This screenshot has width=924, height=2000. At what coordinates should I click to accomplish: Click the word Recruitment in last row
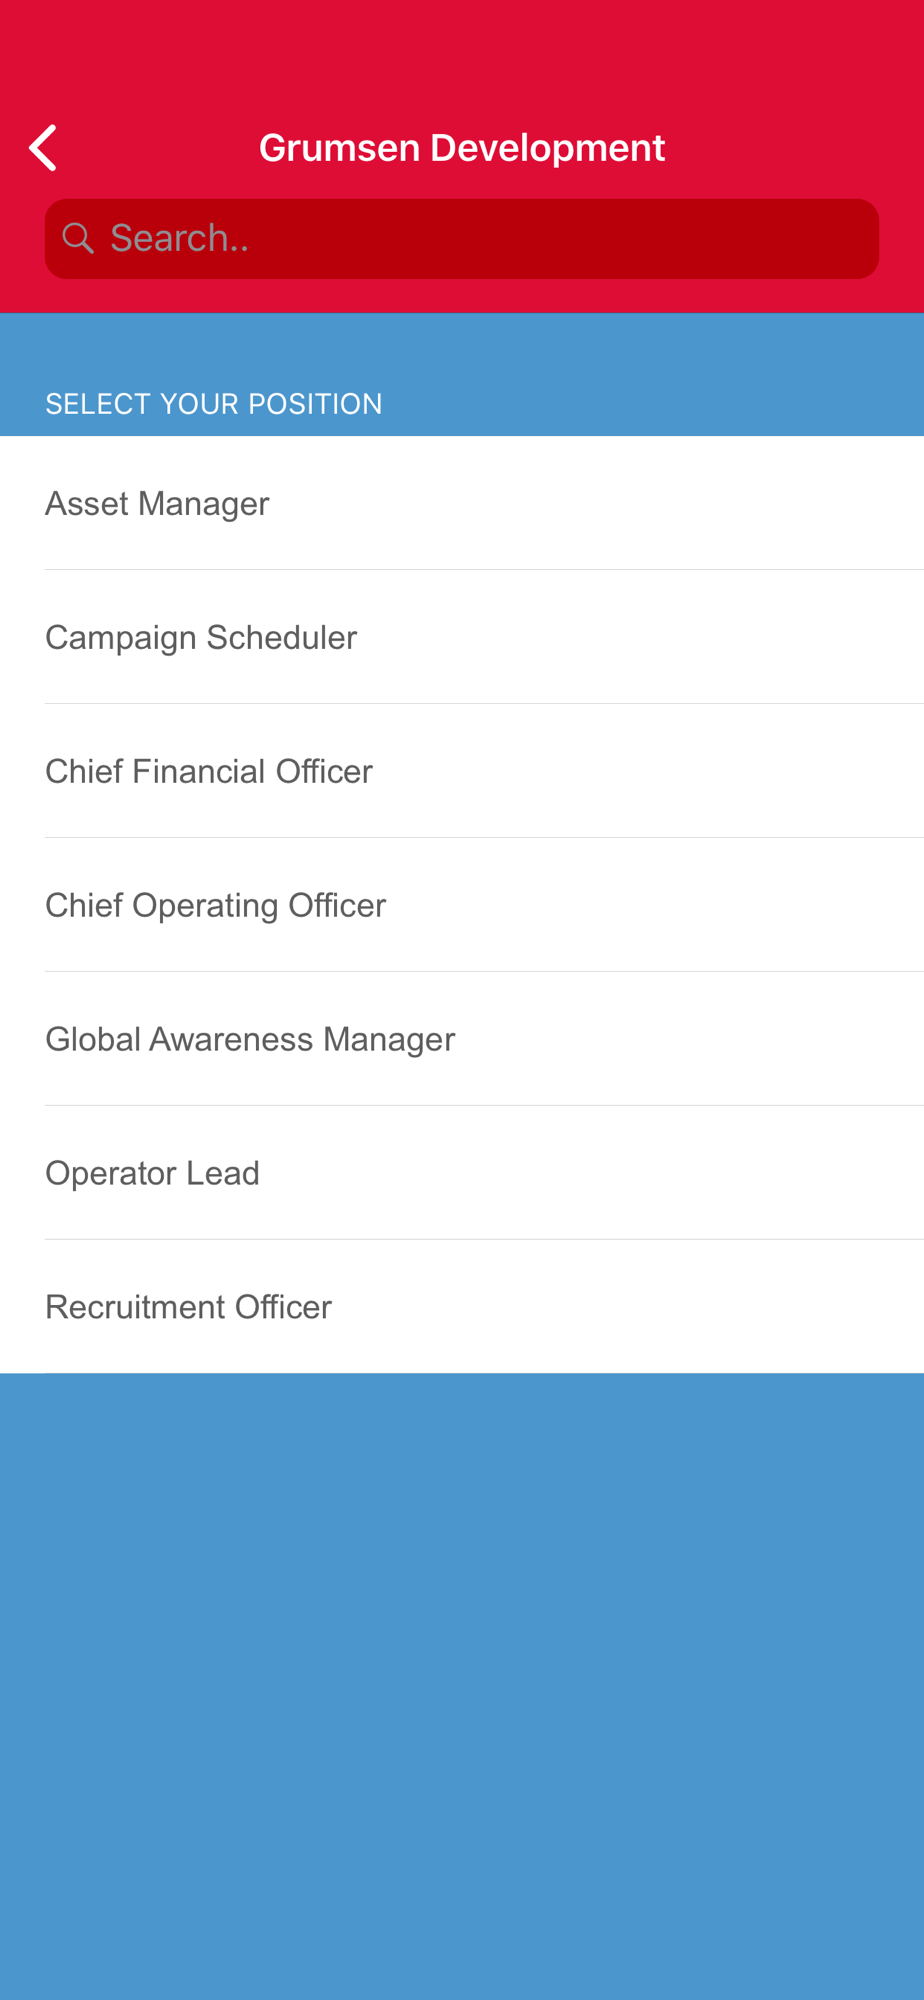pyautogui.click(x=136, y=1308)
